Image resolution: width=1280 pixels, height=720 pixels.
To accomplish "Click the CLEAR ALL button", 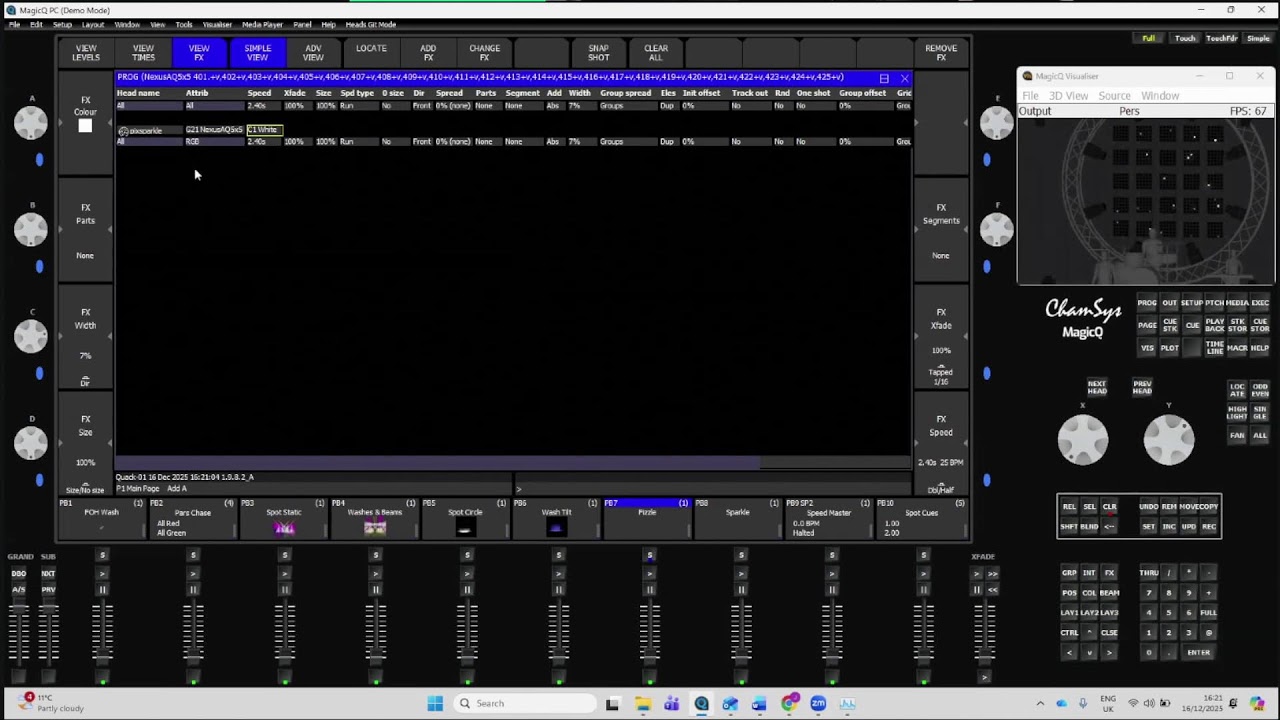I will [656, 53].
